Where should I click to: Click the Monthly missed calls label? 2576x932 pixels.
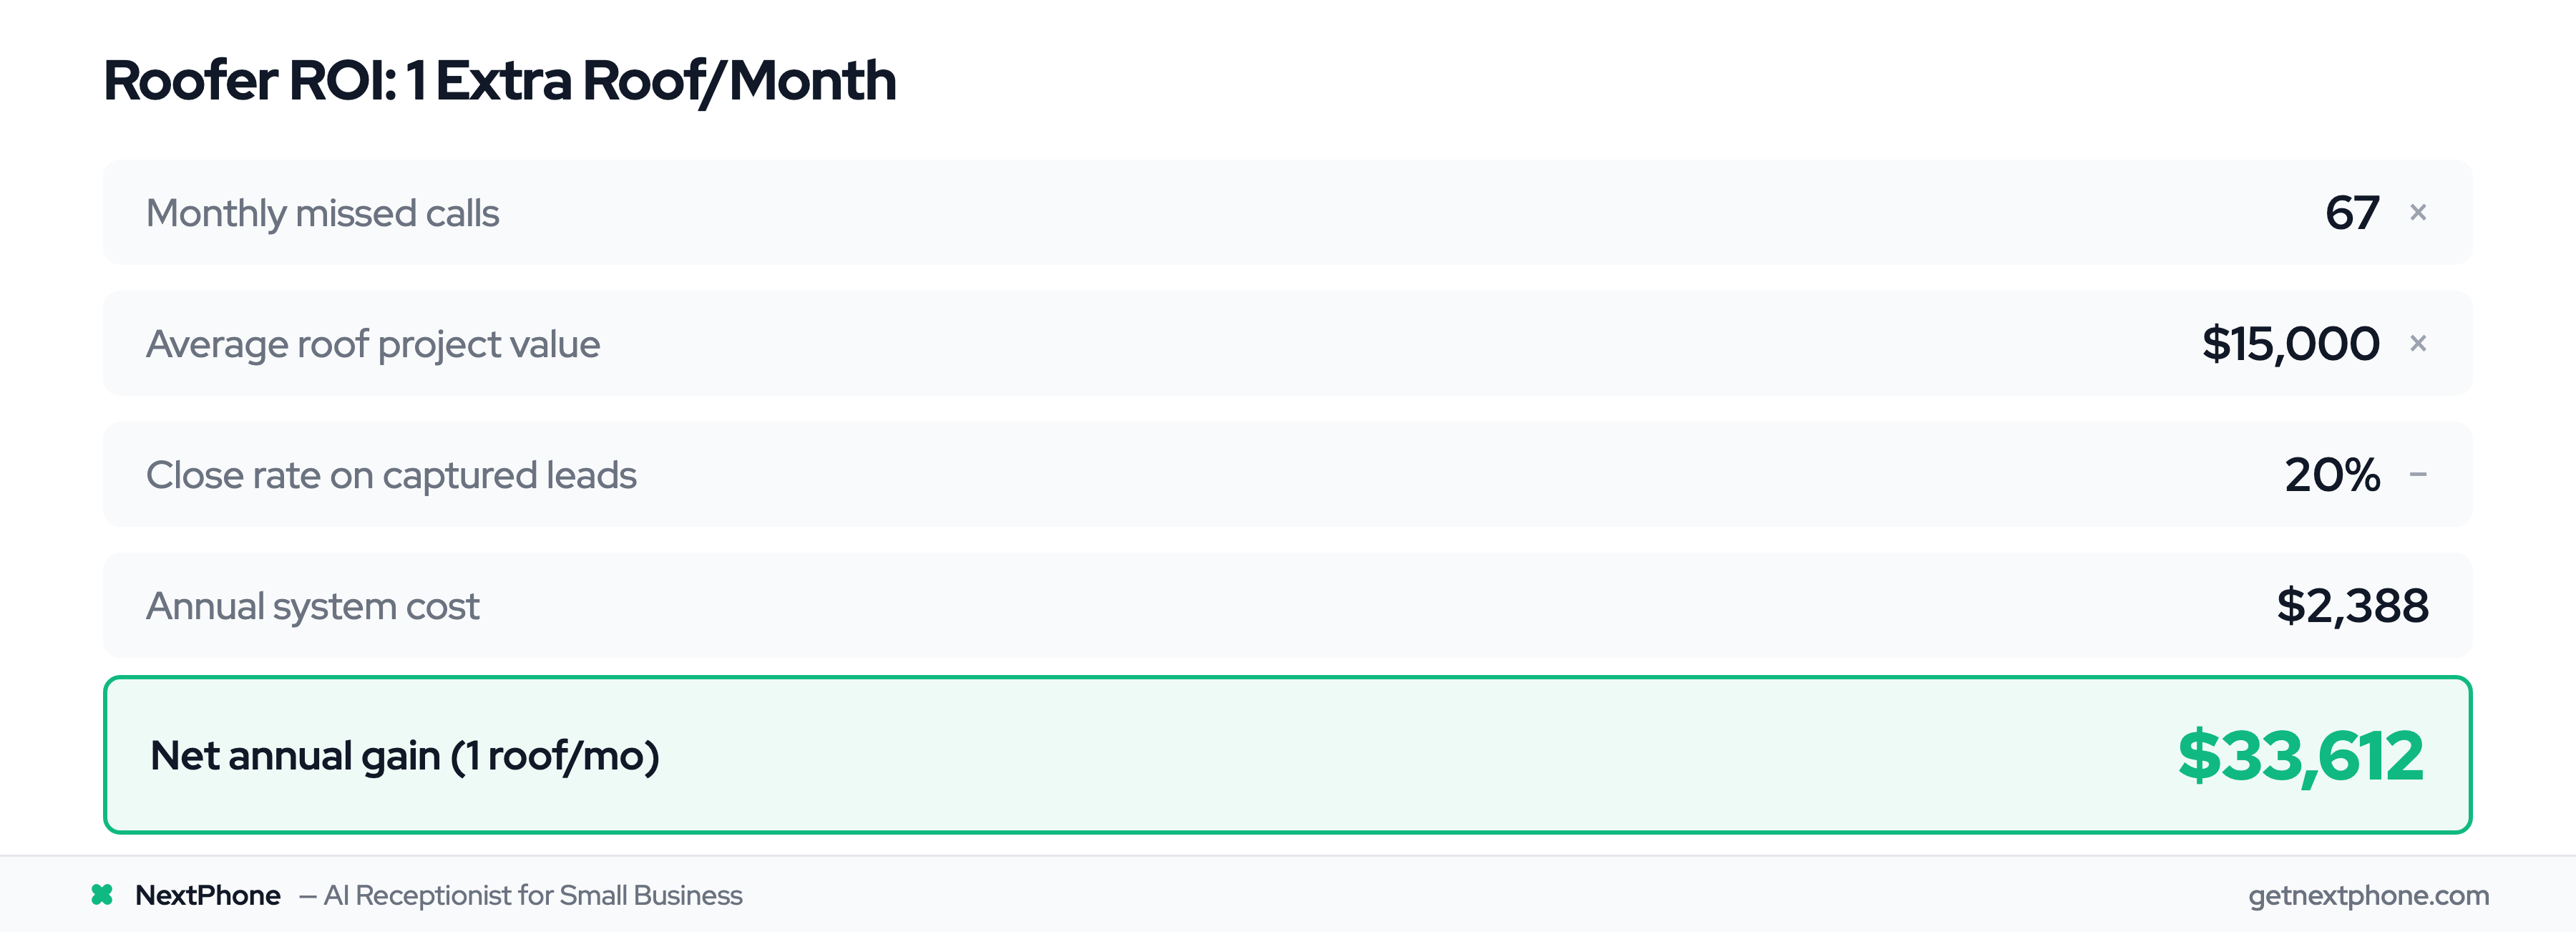point(322,213)
